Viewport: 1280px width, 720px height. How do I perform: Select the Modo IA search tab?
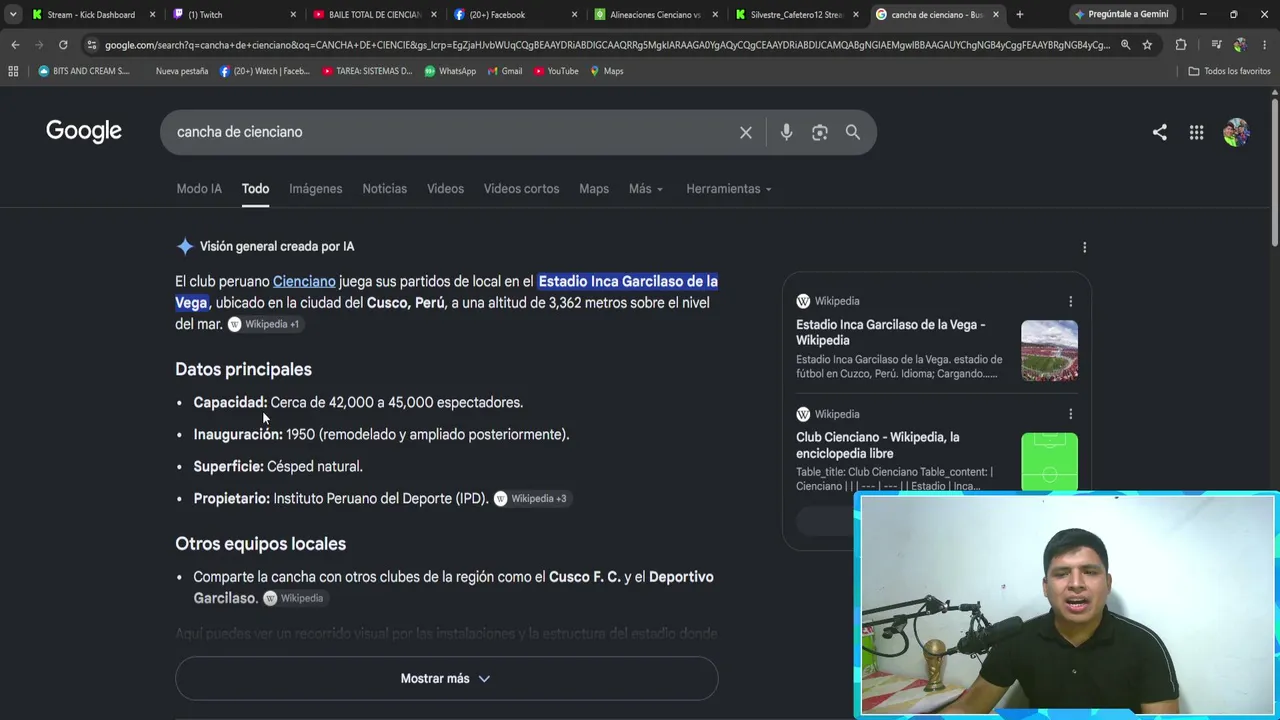point(199,189)
